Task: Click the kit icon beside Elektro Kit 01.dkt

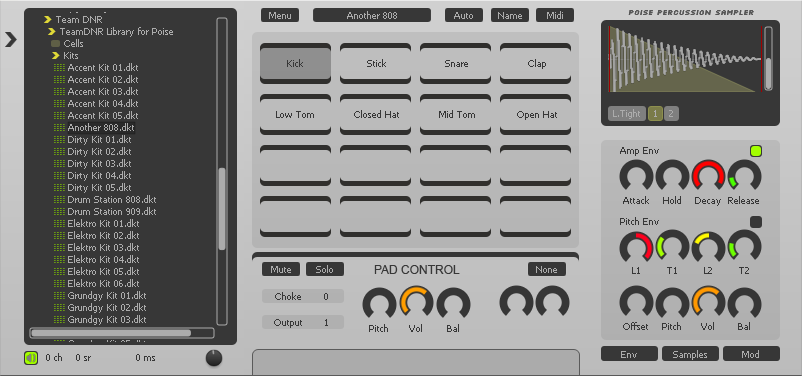Action: point(59,224)
